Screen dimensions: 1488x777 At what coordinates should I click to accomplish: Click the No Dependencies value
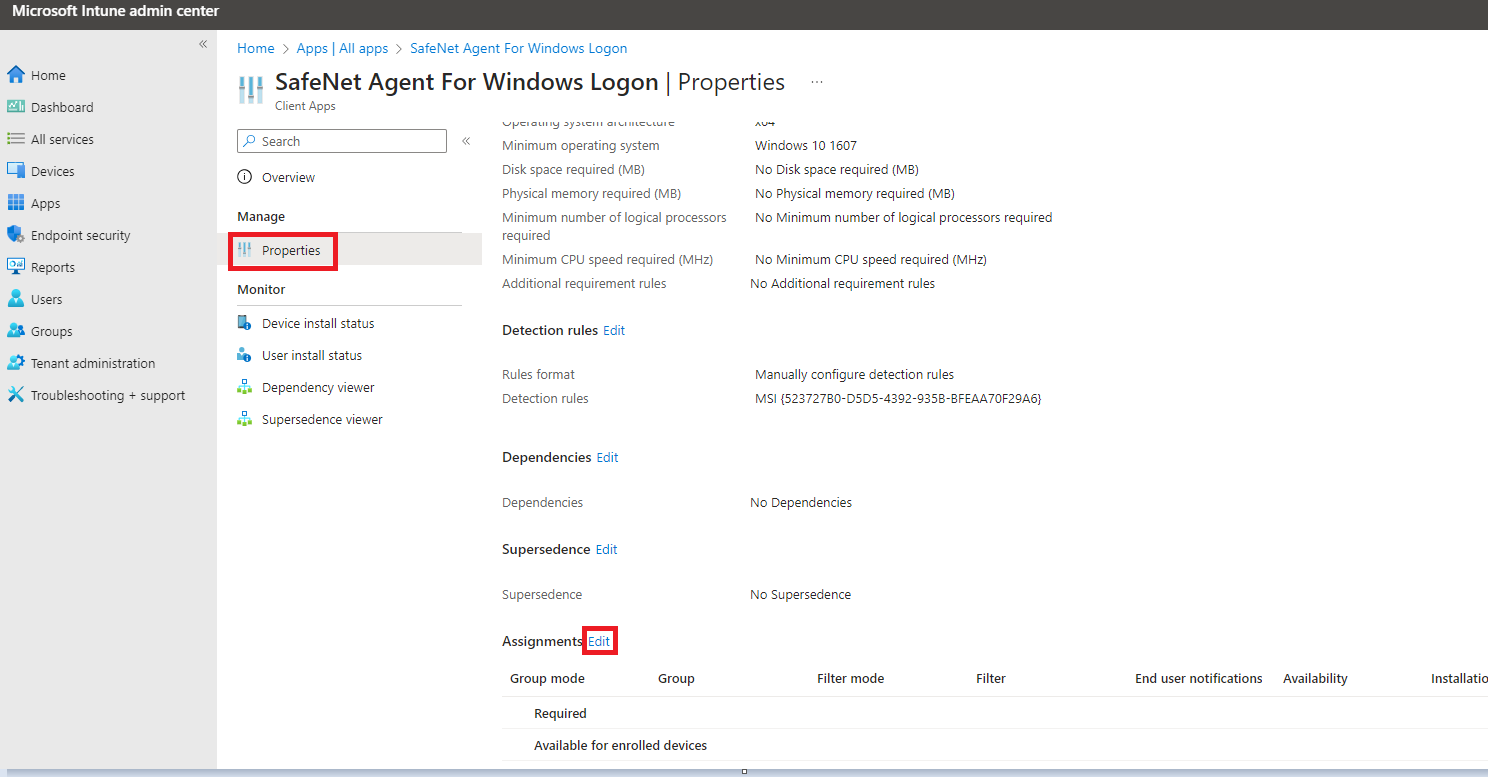point(801,502)
